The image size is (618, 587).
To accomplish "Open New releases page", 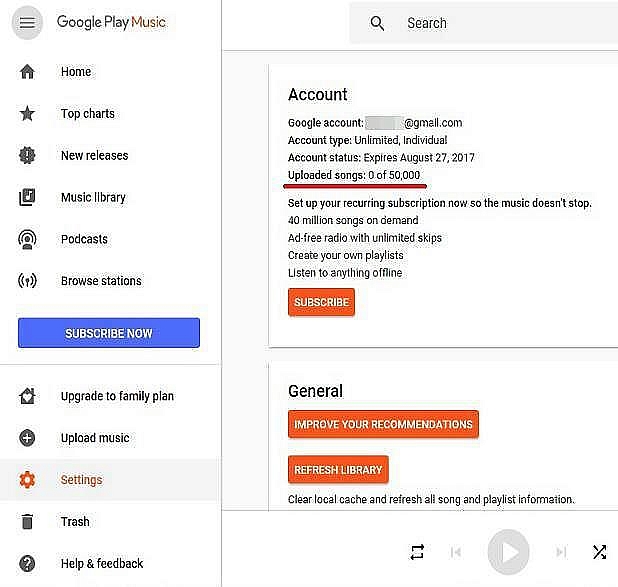I will pyautogui.click(x=95, y=155).
